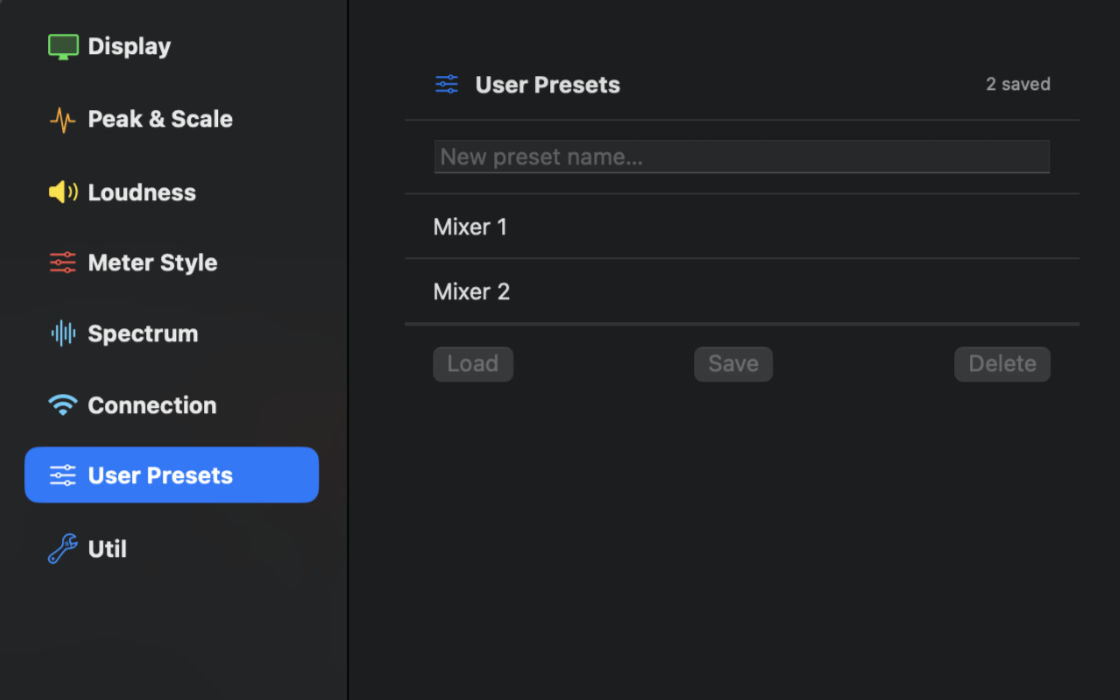The height and width of the screenshot is (700, 1120).
Task: Open the Loudness settings page
Action: pyautogui.click(x=140, y=191)
